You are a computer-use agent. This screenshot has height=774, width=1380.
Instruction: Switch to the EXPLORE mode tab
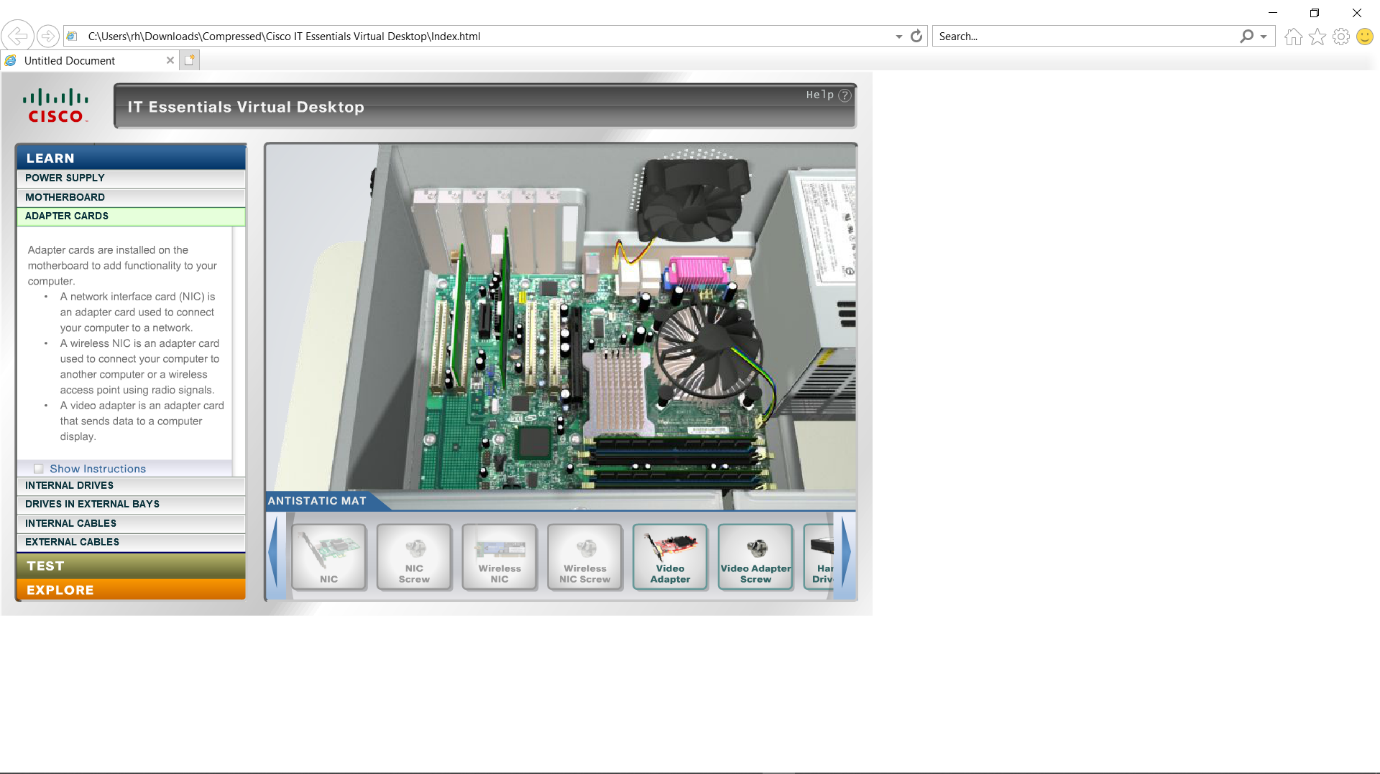click(131, 590)
